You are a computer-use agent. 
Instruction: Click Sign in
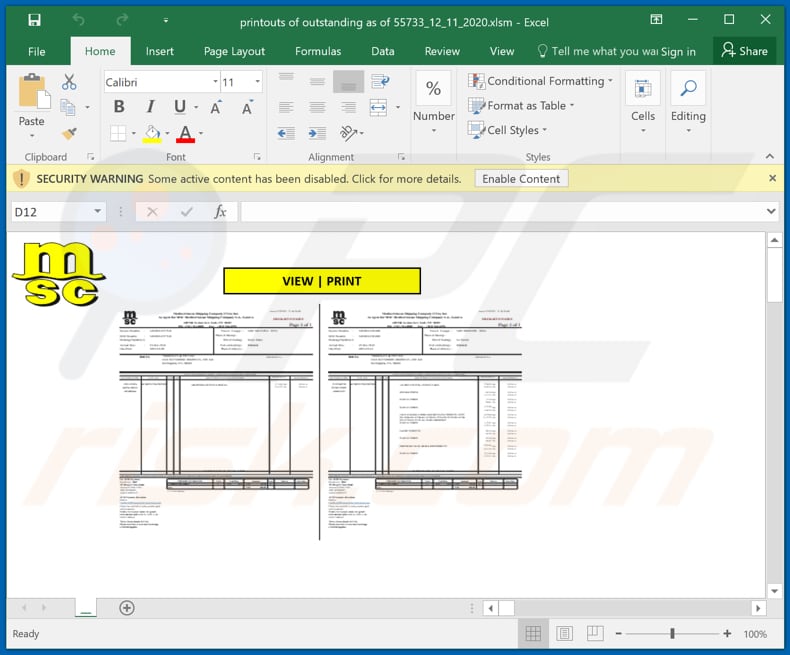(x=678, y=52)
